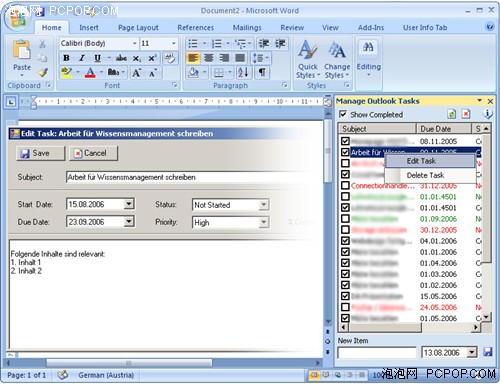
Task: Open the Change Styles menu
Action: click(337, 59)
